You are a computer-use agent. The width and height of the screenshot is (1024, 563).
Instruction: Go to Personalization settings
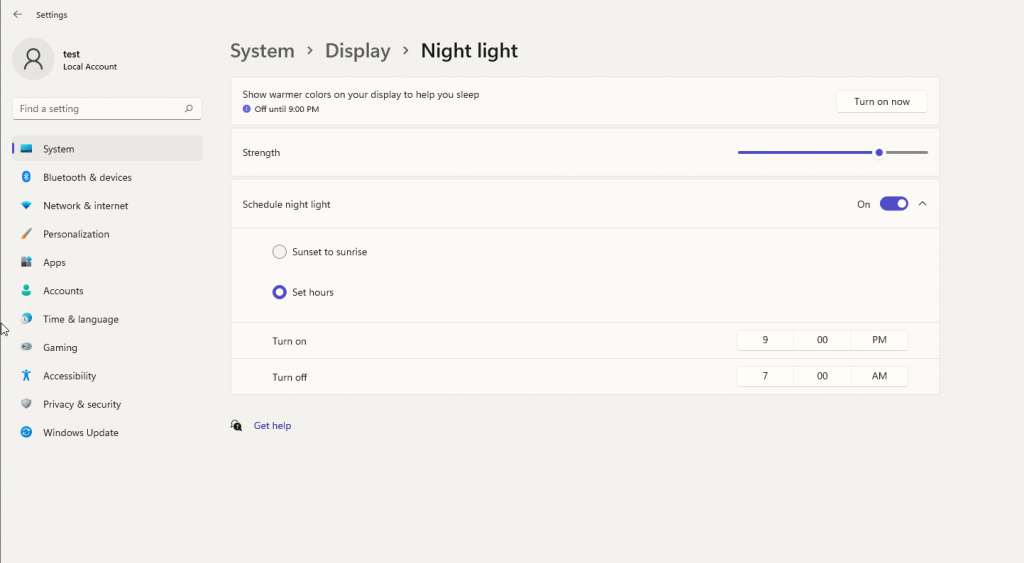[x=107, y=234]
